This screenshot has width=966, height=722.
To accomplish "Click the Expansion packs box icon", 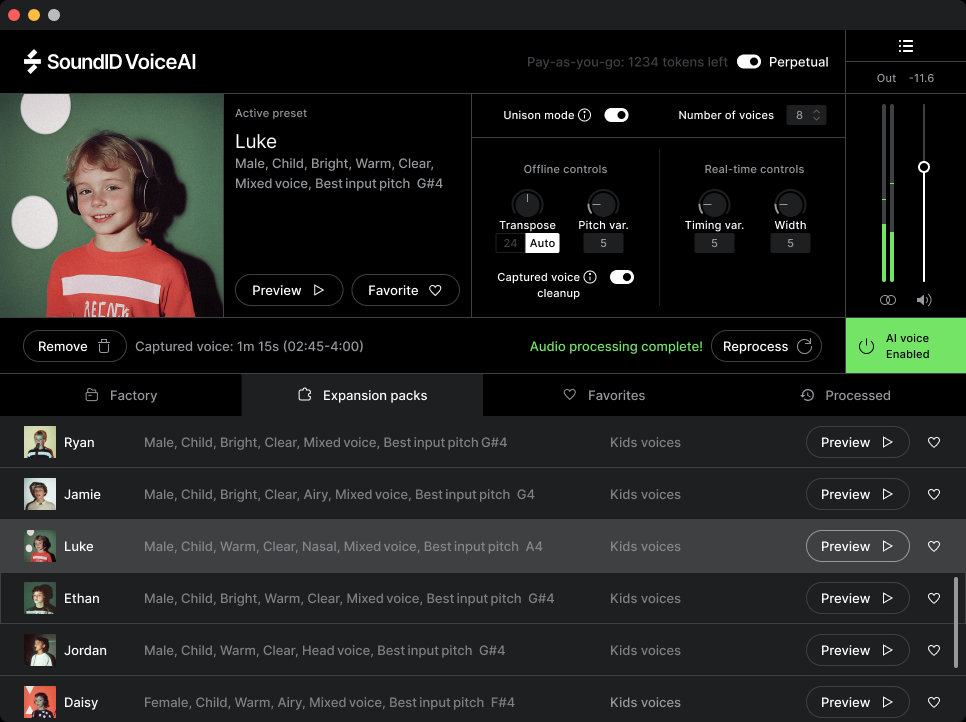I will coord(303,394).
